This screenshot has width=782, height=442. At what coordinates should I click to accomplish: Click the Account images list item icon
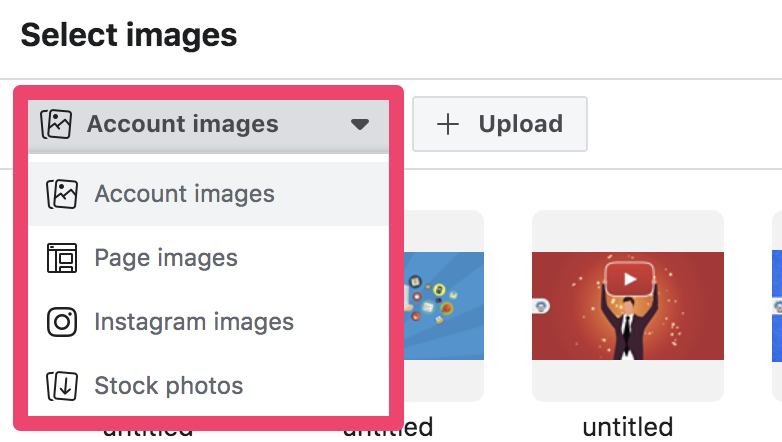(x=62, y=194)
